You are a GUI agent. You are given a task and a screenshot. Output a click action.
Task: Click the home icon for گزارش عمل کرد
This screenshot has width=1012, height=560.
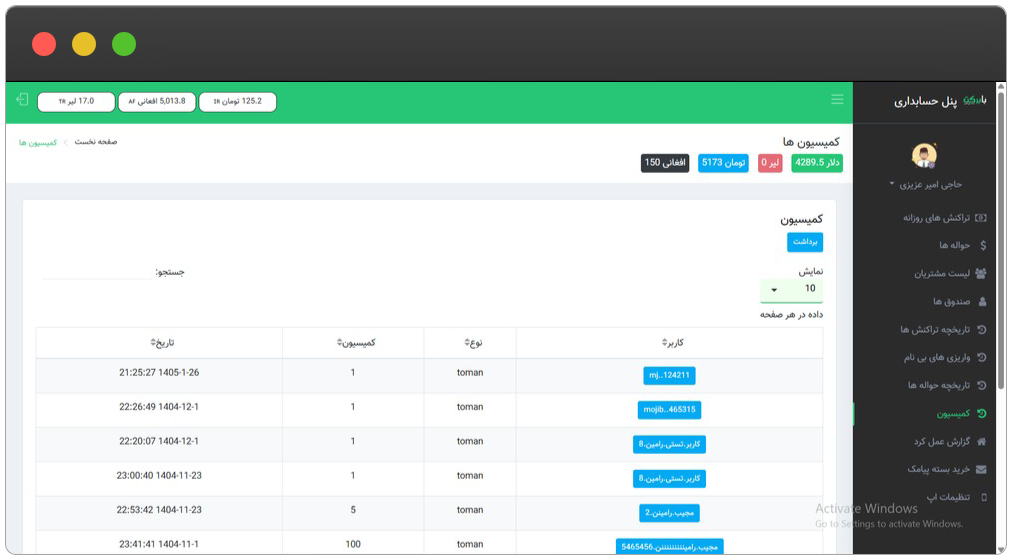click(x=981, y=442)
